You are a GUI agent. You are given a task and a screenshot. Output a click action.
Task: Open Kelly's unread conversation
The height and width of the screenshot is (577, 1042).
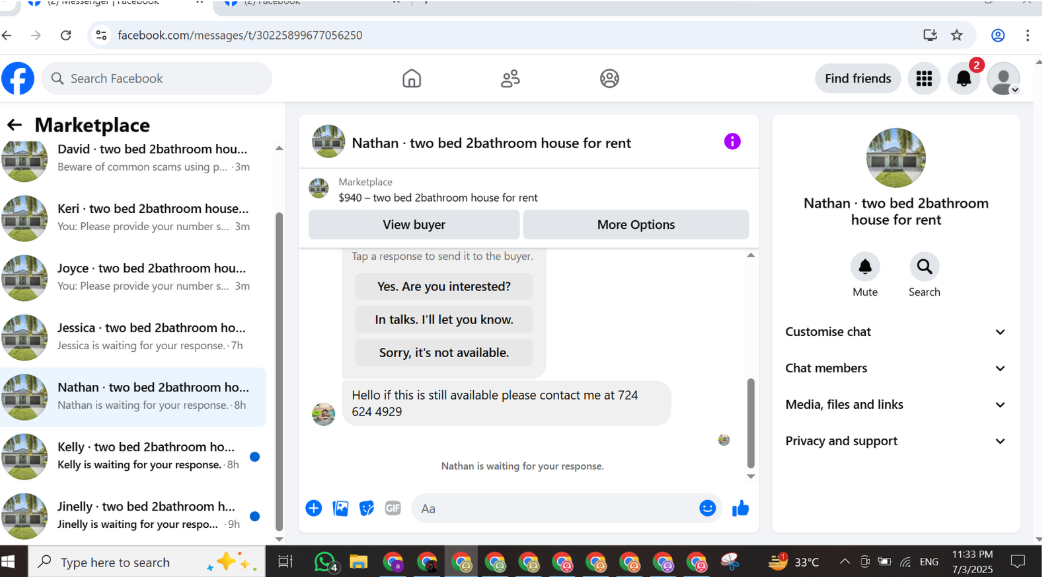click(133, 457)
